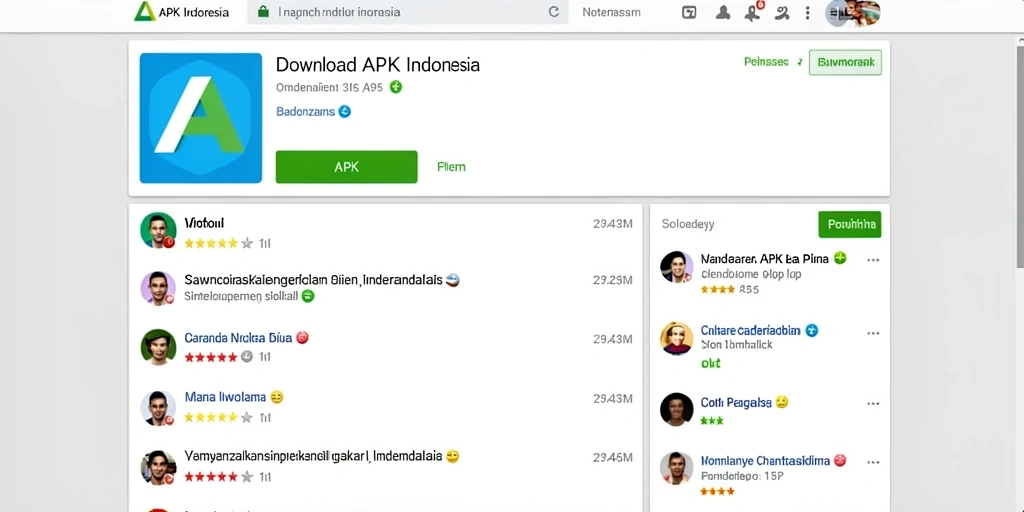Screen dimensions: 1024x512
Task: Click the red star rating under Caranda Nrokea Diua
Action: tap(219, 357)
